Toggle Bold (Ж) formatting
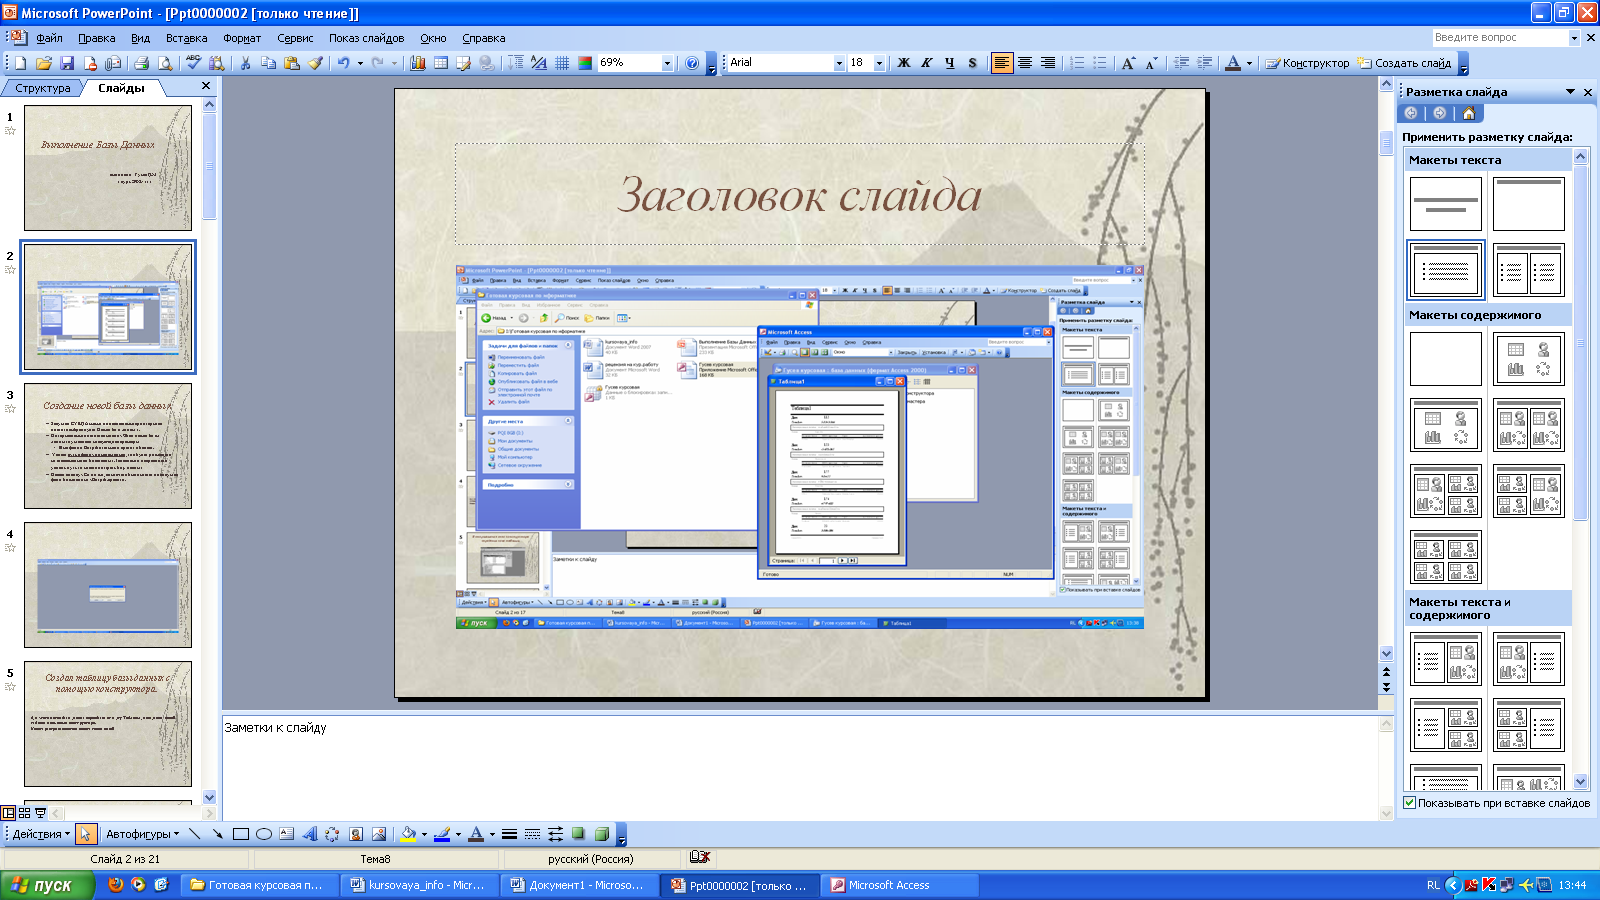This screenshot has width=1600, height=900. click(904, 63)
